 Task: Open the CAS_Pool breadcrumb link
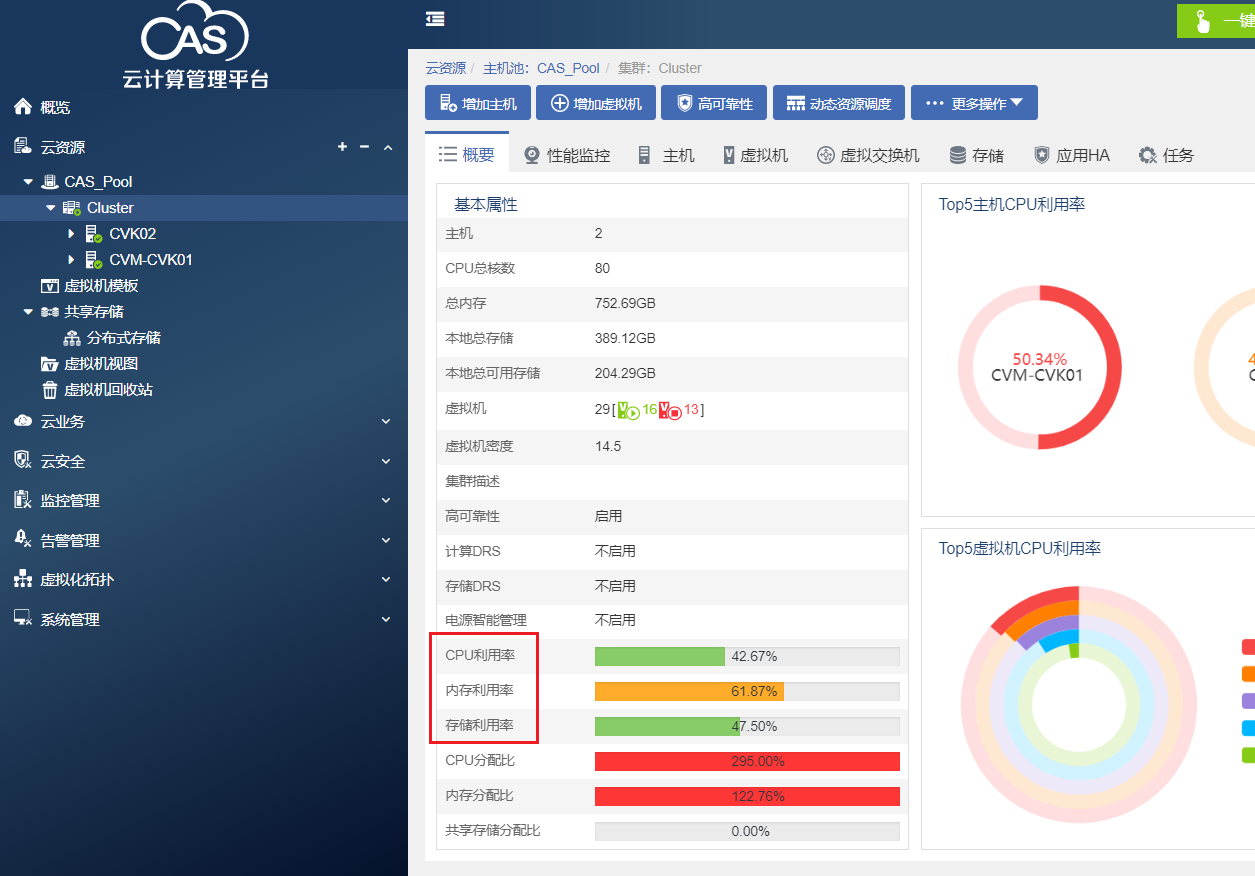(568, 68)
